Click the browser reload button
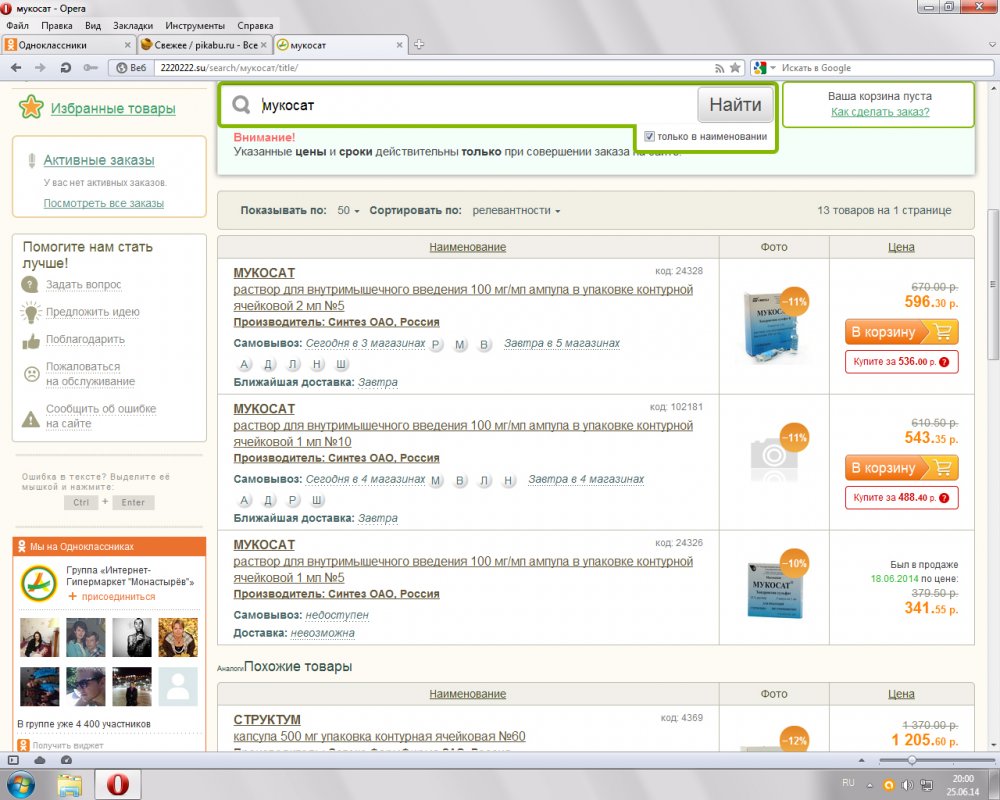Image resolution: width=1000 pixels, height=800 pixels. [65, 68]
